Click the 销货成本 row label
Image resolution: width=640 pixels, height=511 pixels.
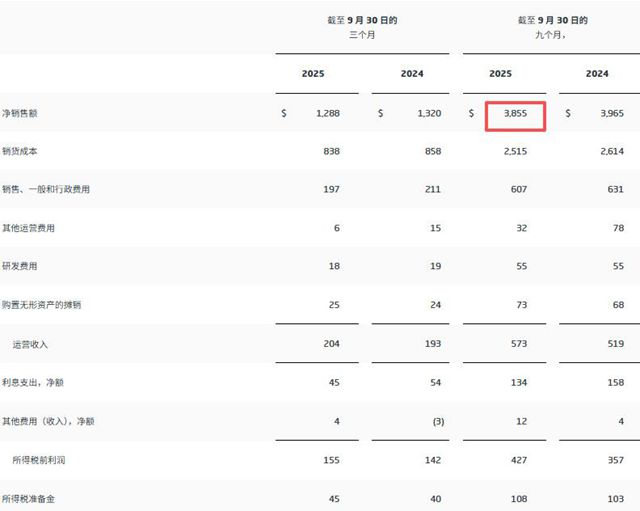(x=22, y=151)
